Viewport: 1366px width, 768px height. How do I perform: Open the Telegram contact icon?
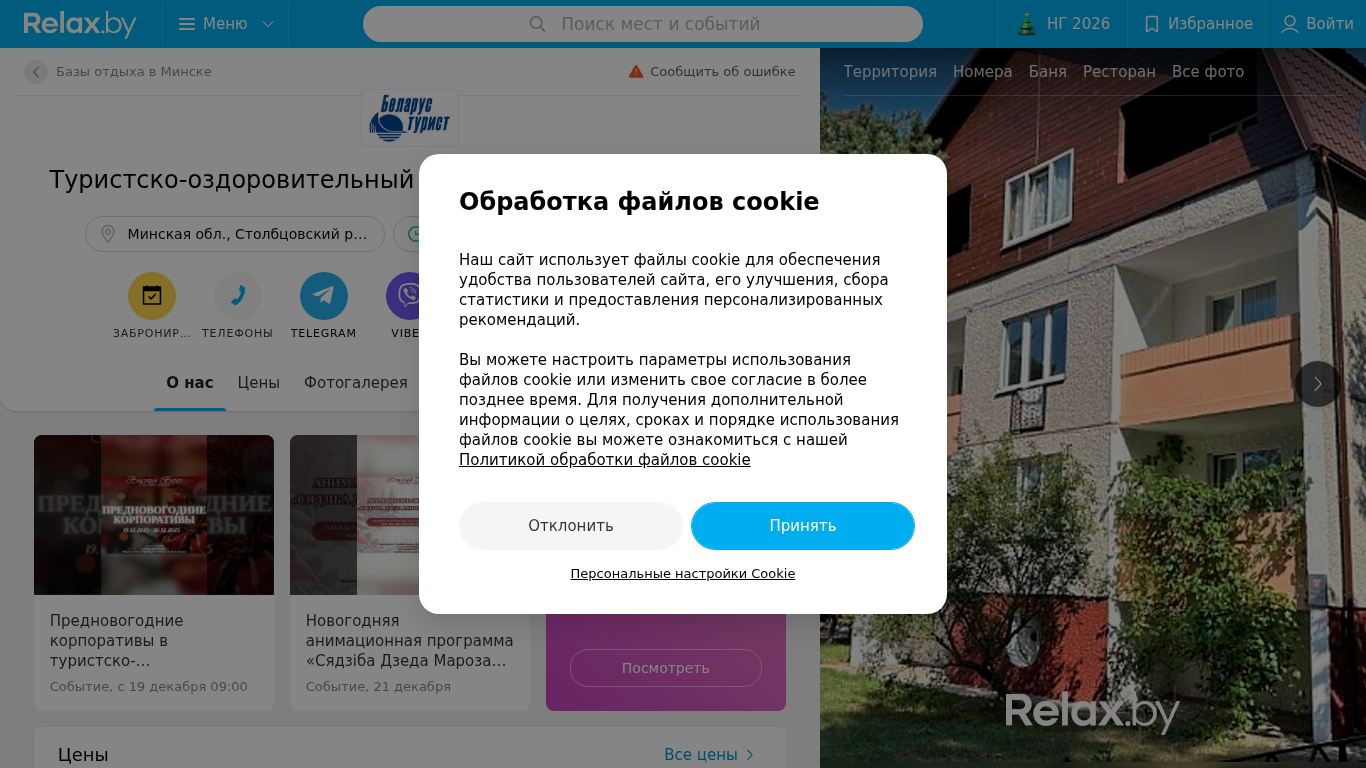(324, 296)
